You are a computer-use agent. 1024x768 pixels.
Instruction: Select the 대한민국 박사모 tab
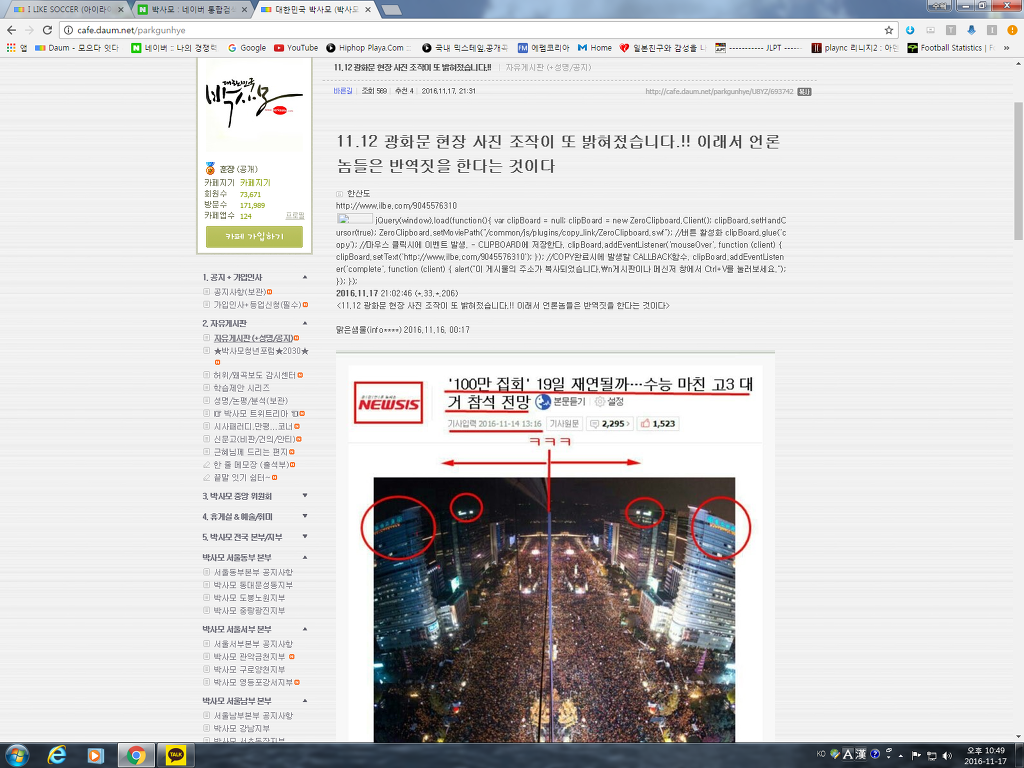[317, 10]
